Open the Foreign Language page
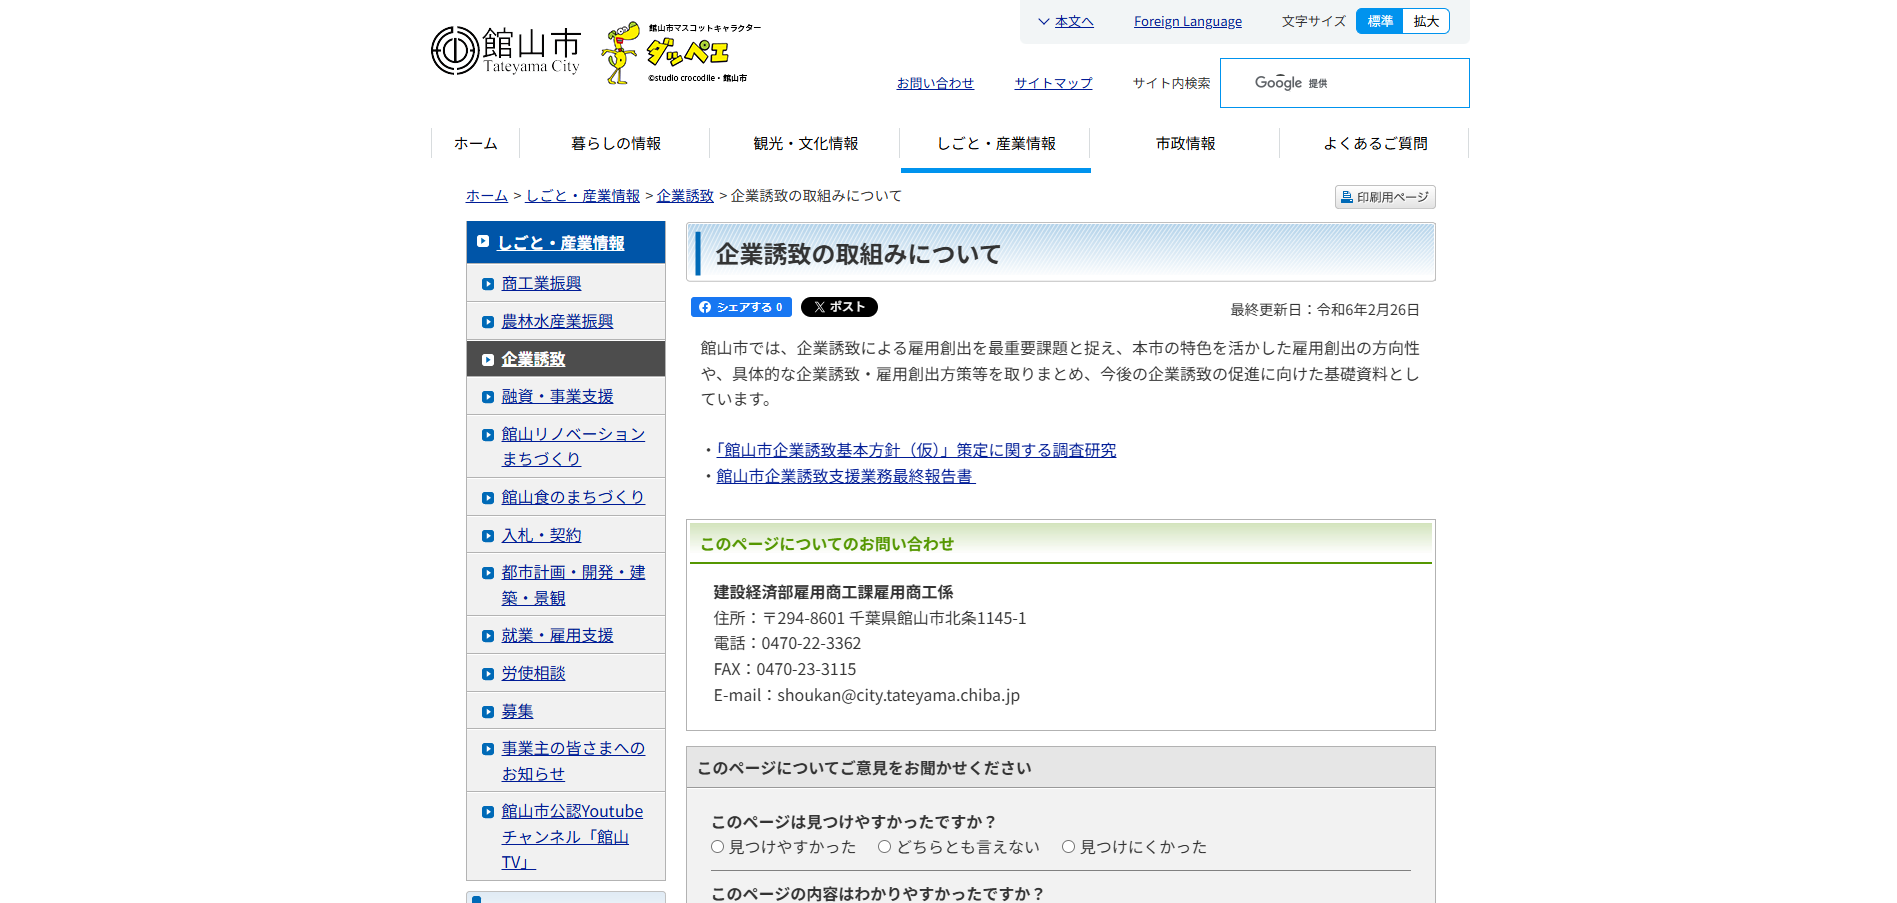Image resolution: width=1897 pixels, height=903 pixels. 1187,21
